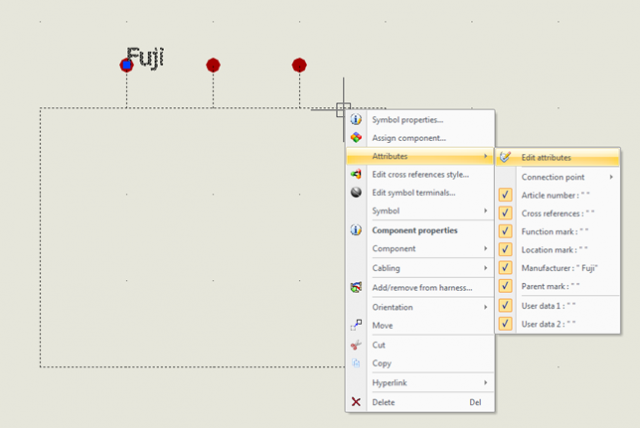Select the Move menu entry
The height and width of the screenshot is (428, 640).
tap(420, 326)
